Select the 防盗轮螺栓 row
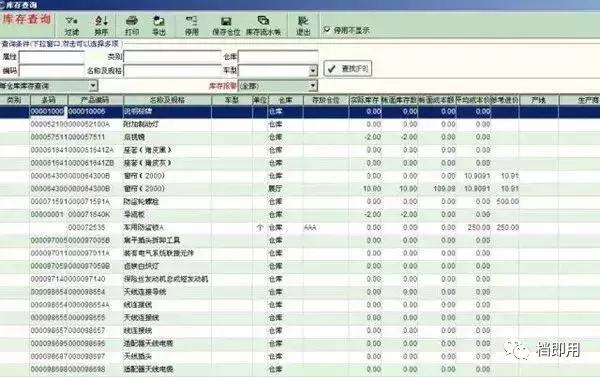The height and width of the screenshot is (377, 600). [x=300, y=202]
